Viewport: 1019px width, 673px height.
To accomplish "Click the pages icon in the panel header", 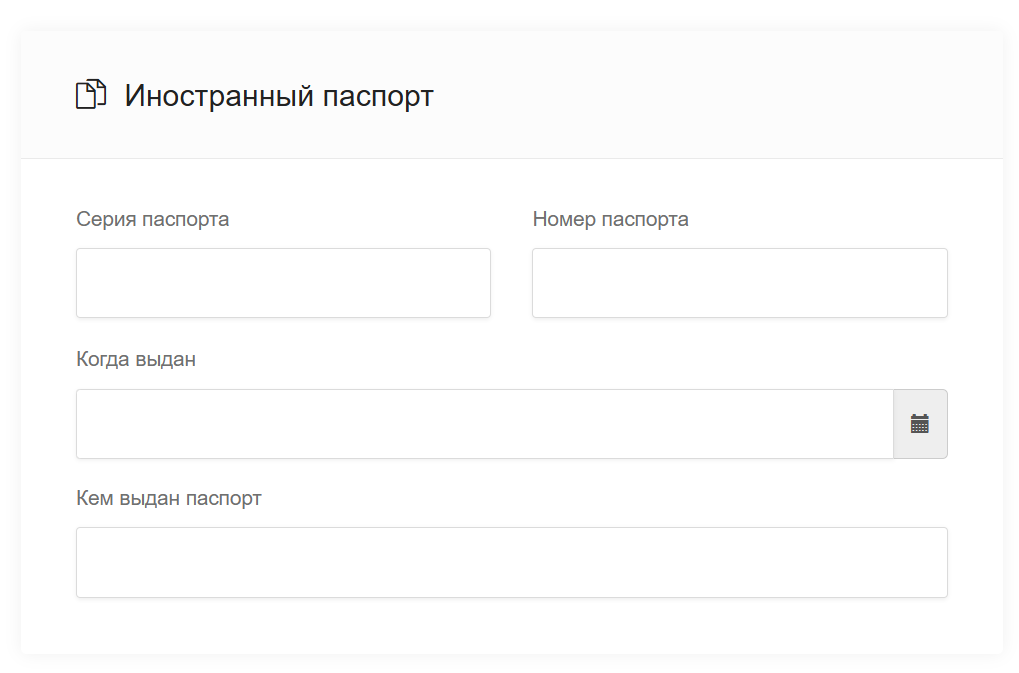I will pos(91,95).
